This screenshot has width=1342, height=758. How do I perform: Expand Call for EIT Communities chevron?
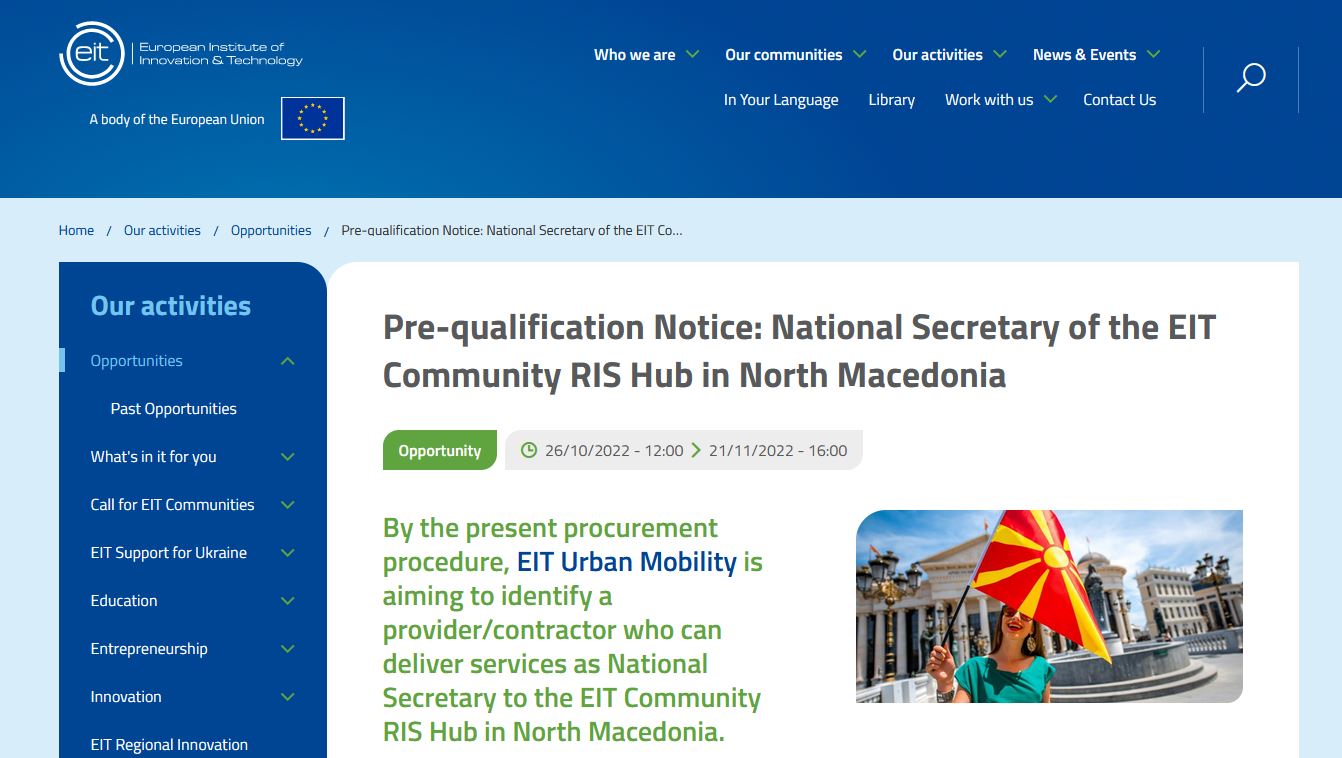(x=288, y=505)
